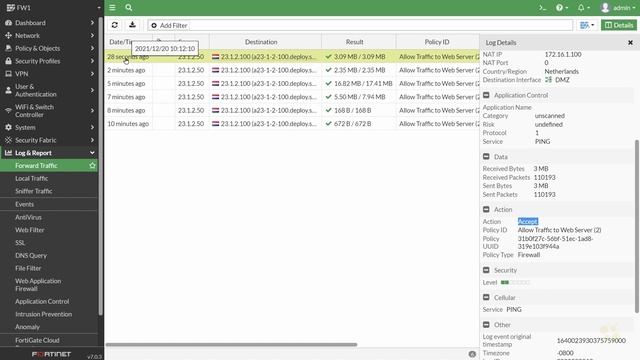
Task: Collapse the Log & Report menu
Action: [49, 153]
